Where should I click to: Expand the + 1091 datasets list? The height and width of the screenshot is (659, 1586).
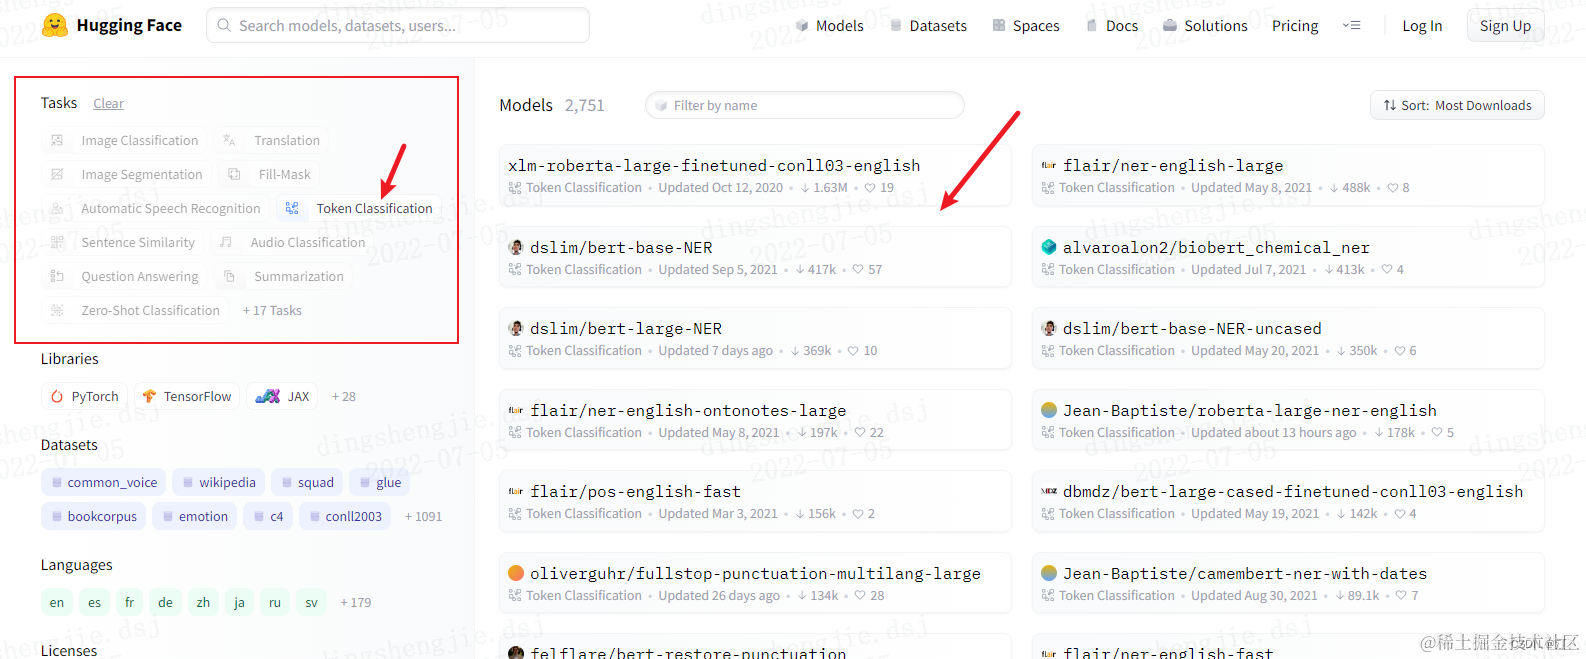tap(423, 516)
